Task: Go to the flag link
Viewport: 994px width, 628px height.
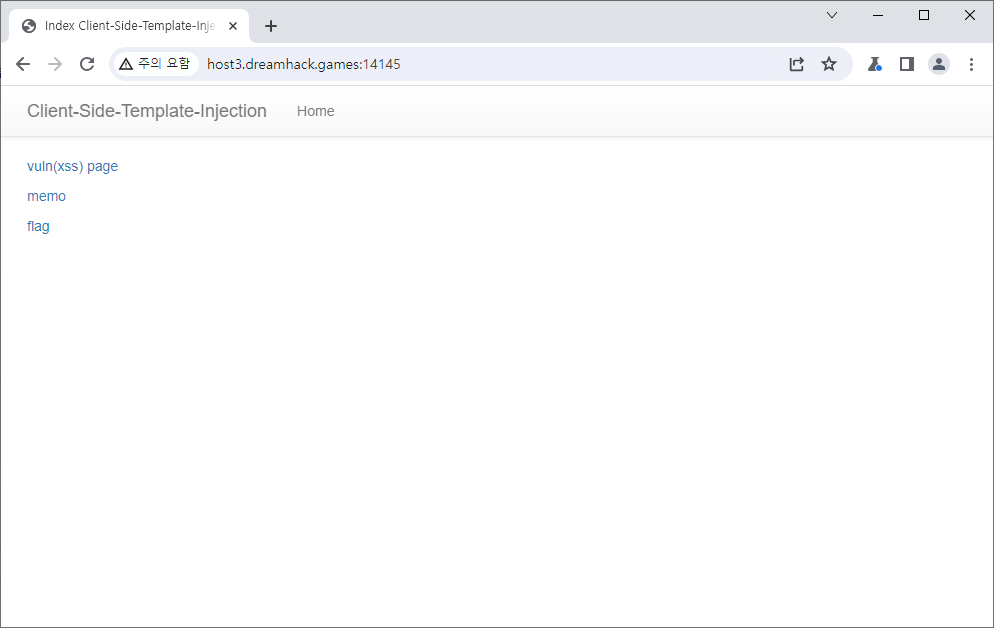Action: [x=38, y=226]
